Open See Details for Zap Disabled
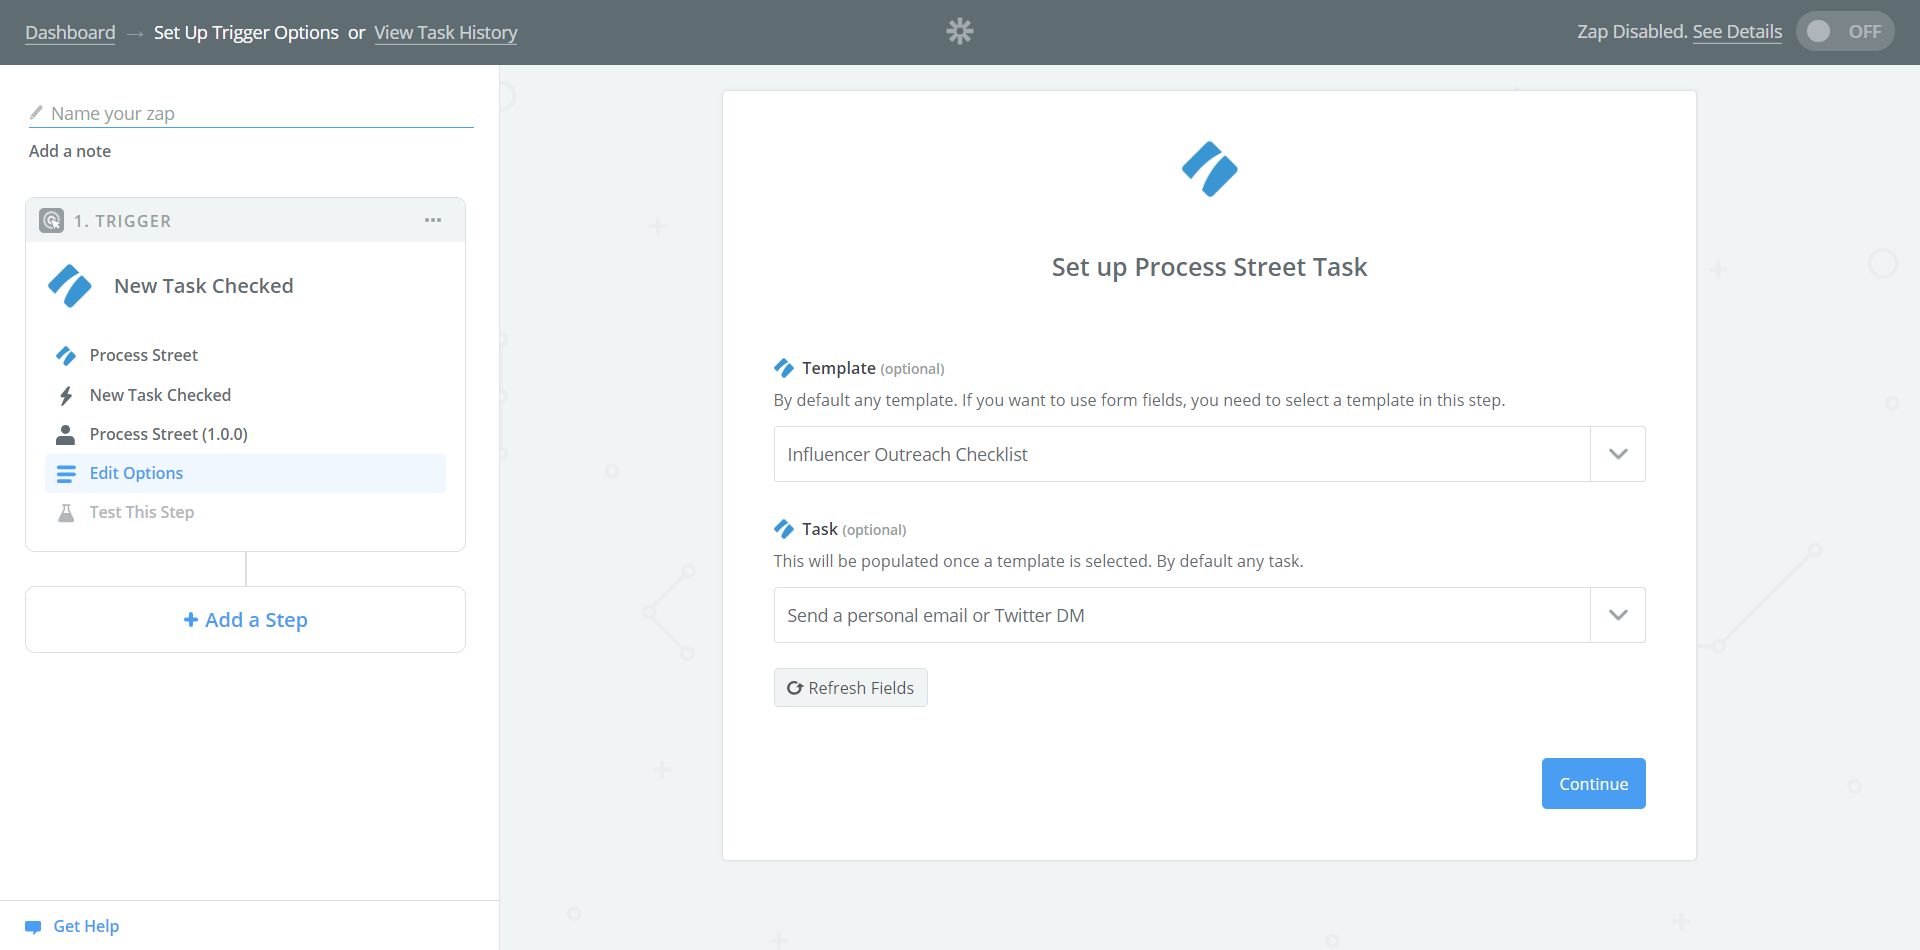The image size is (1920, 950). coord(1737,31)
